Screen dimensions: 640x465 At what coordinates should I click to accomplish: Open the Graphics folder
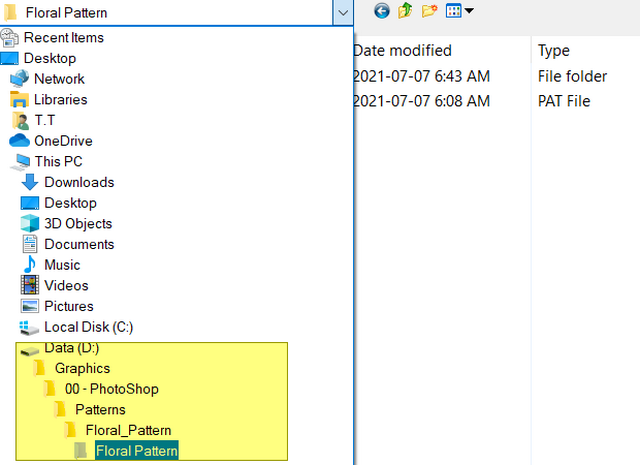click(x=82, y=368)
